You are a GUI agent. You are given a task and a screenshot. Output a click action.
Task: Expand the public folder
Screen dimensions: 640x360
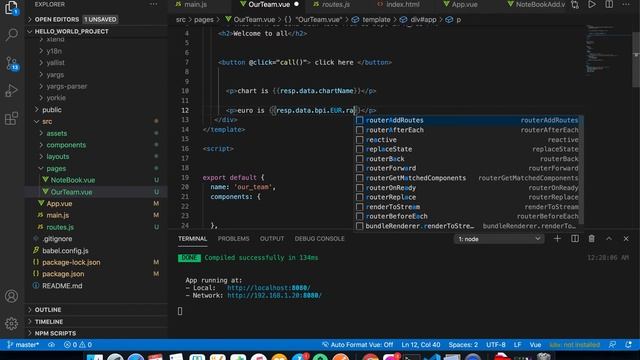[52, 109]
